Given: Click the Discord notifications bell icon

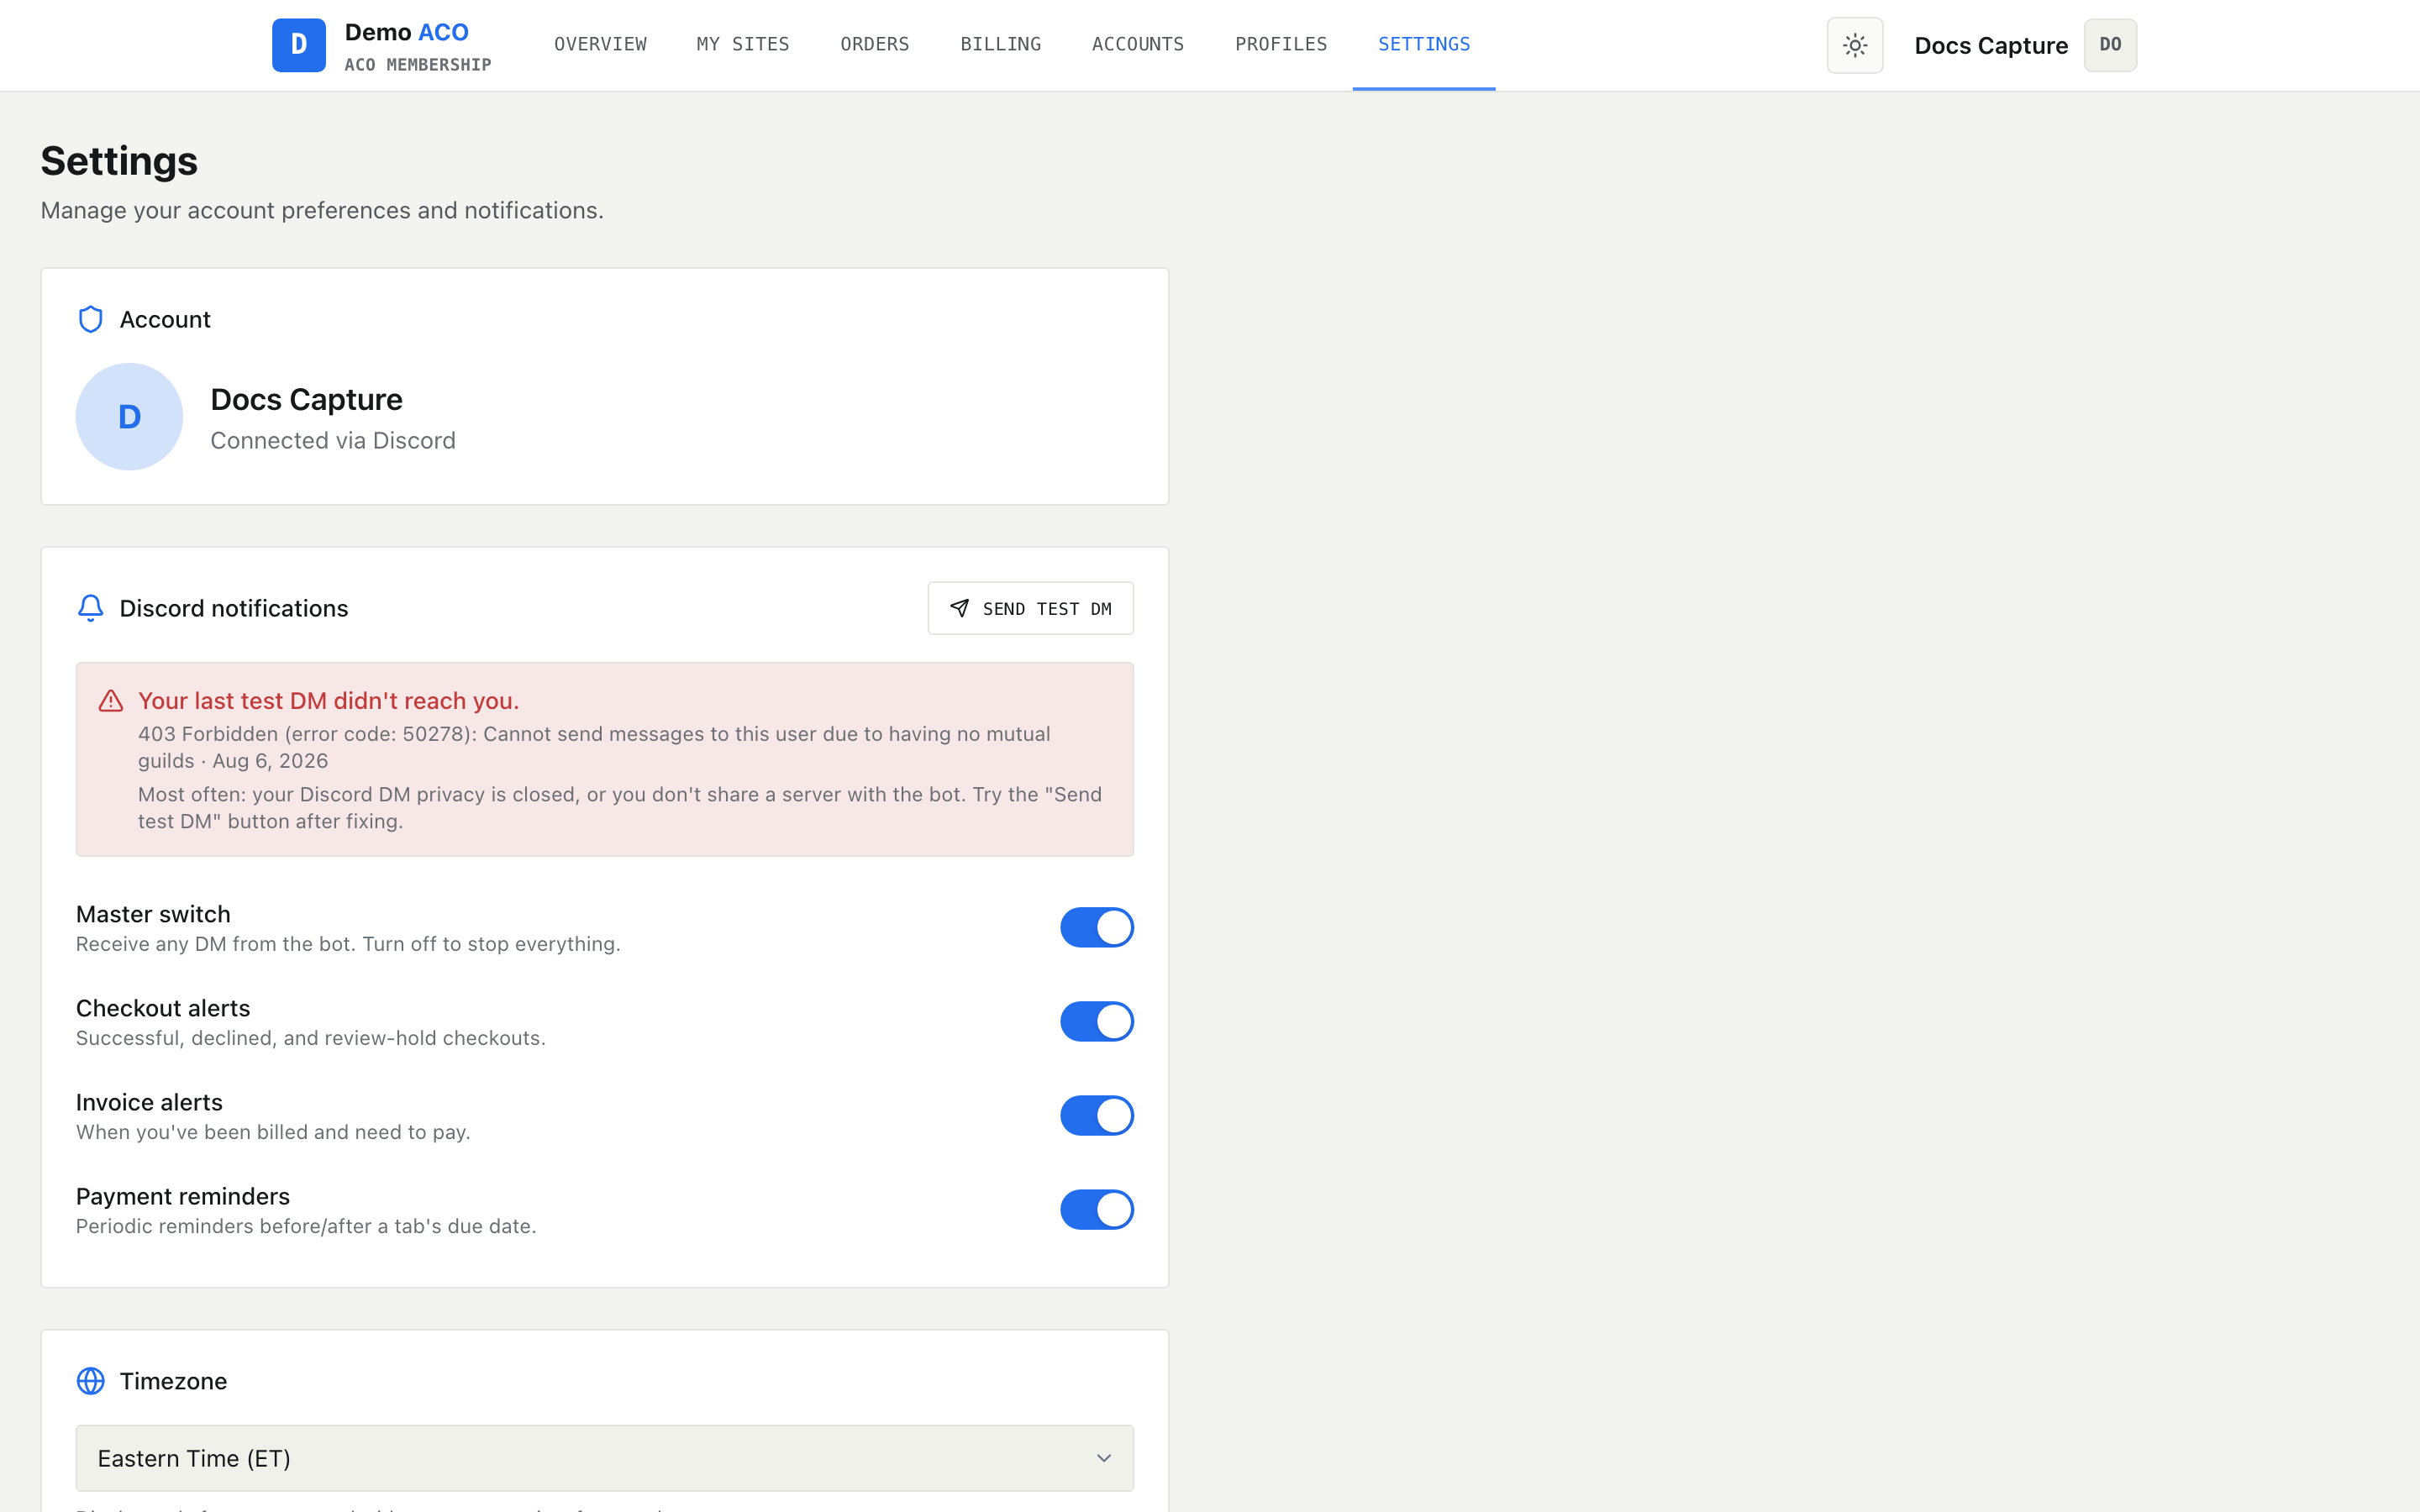Looking at the screenshot, I should click(x=91, y=608).
